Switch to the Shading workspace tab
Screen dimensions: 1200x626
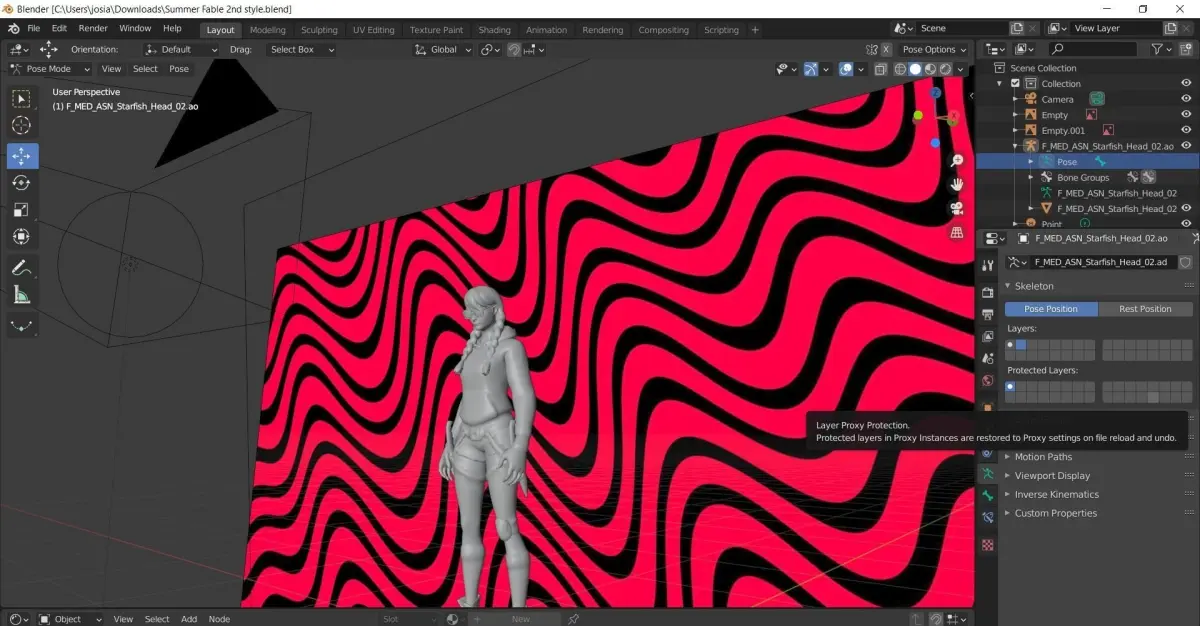point(494,30)
